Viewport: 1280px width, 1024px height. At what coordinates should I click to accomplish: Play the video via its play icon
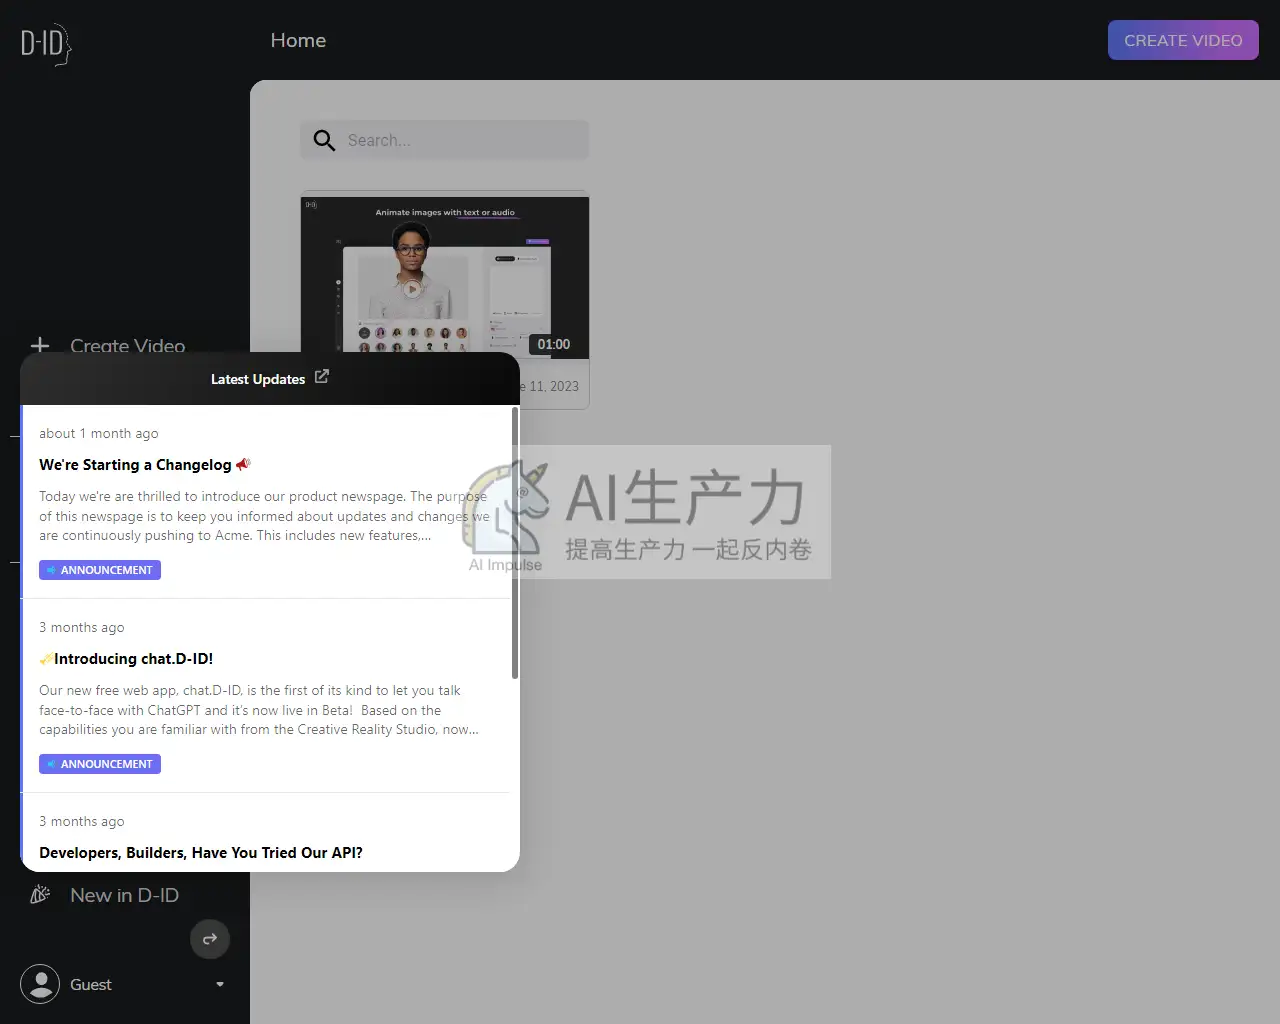(x=412, y=289)
